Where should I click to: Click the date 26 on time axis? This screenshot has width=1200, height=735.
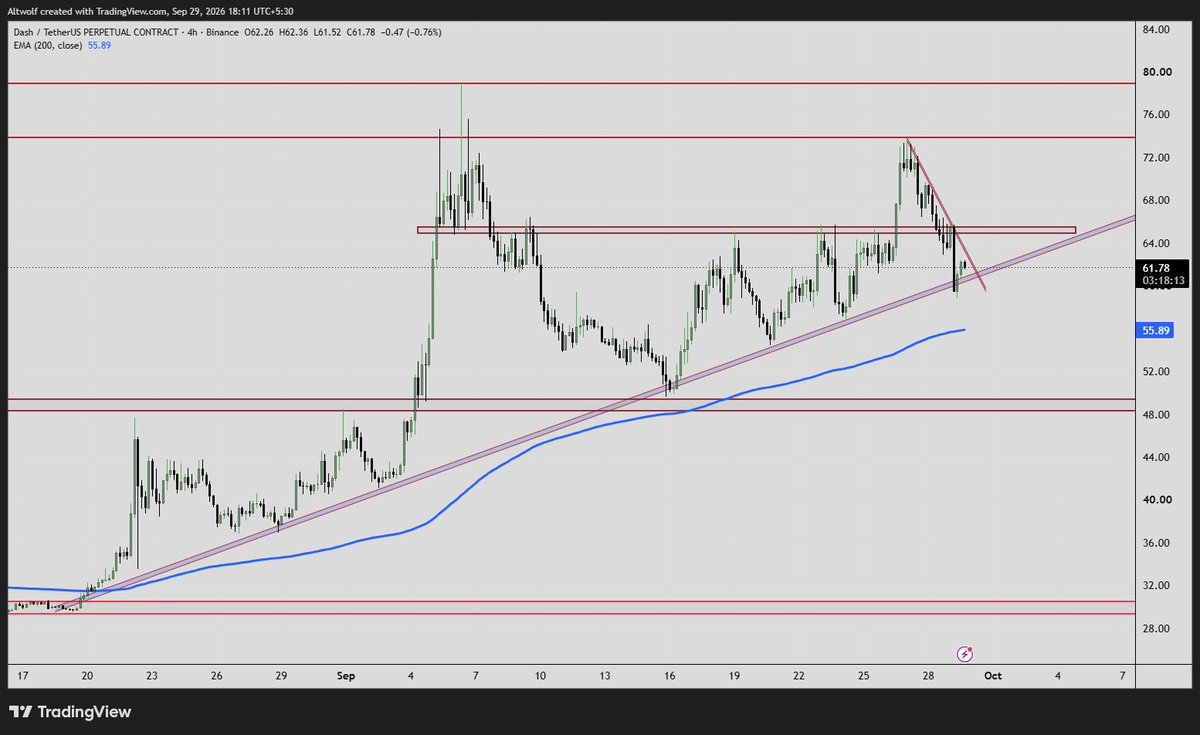tap(217, 676)
